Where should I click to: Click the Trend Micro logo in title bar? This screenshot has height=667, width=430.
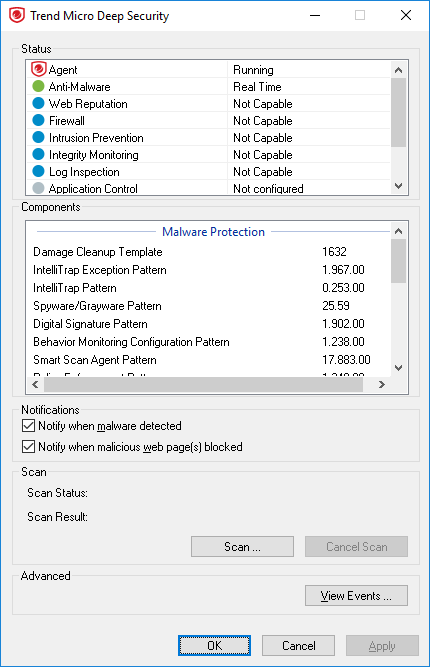point(17,15)
